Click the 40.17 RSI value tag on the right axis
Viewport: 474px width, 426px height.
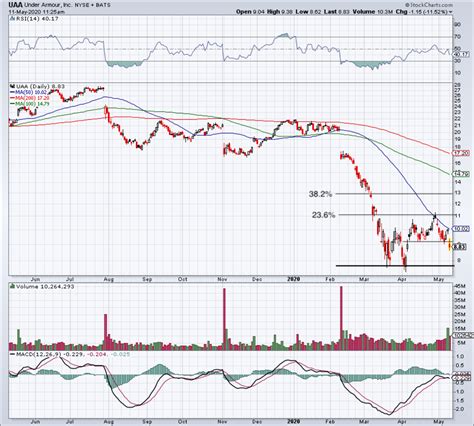tap(461, 54)
